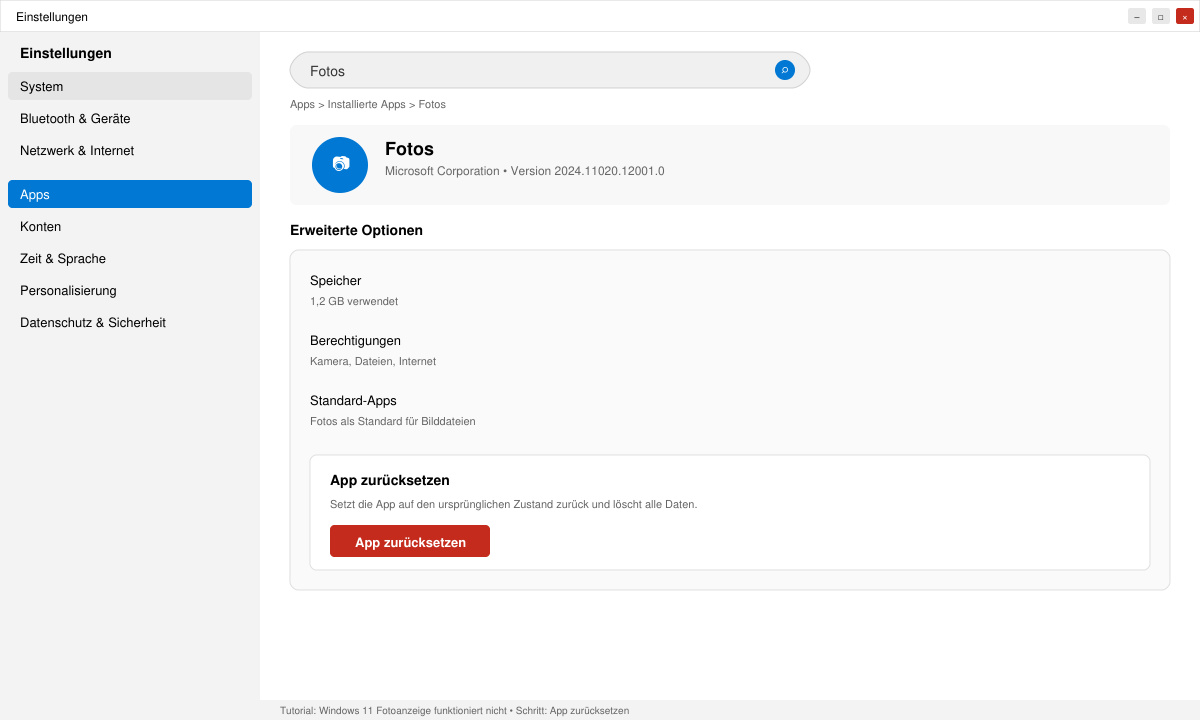Minimize the Einstellungen window

pyautogui.click(x=1137, y=16)
